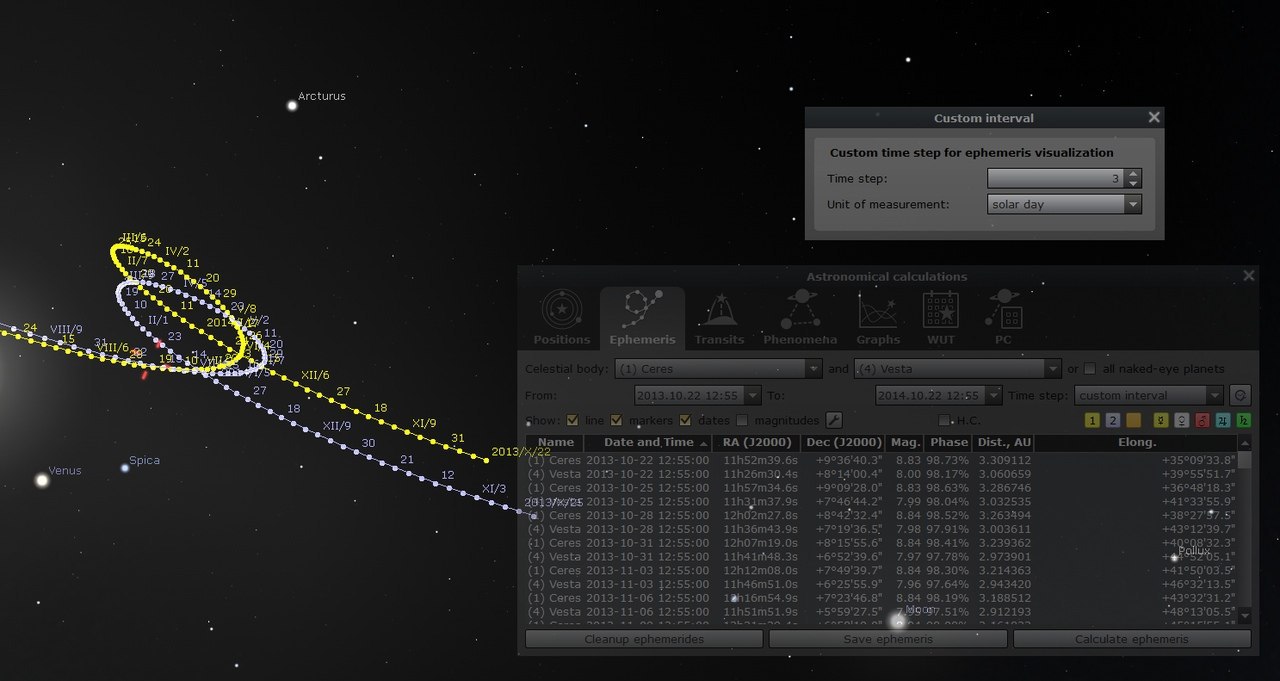Sort table by Elong. column header
The image size is (1280, 681).
(1137, 442)
